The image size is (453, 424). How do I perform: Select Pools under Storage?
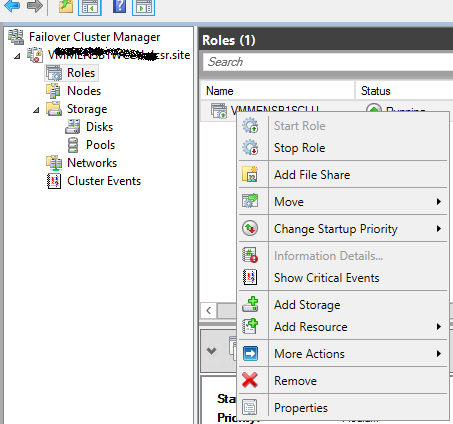(100, 145)
